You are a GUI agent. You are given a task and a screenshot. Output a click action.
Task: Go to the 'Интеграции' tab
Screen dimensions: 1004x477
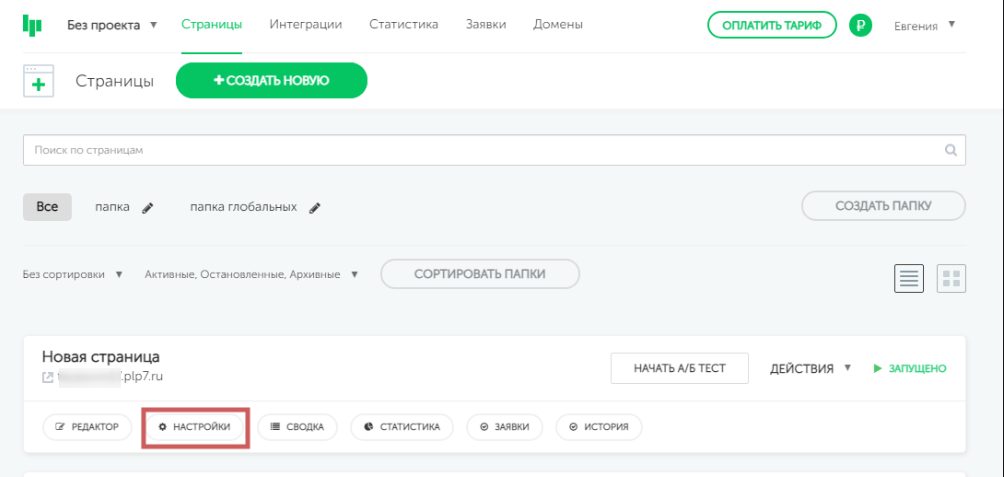pos(305,25)
